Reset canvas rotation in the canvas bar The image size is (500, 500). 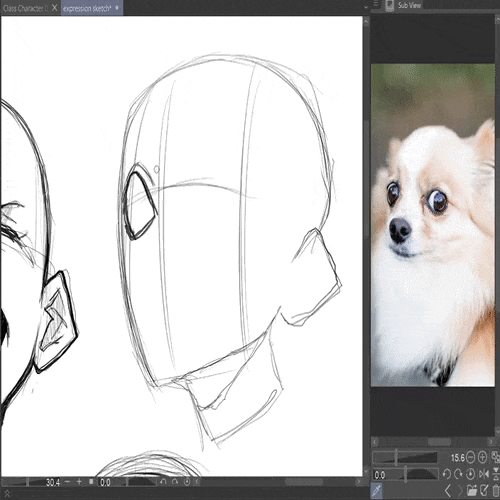(x=187, y=482)
